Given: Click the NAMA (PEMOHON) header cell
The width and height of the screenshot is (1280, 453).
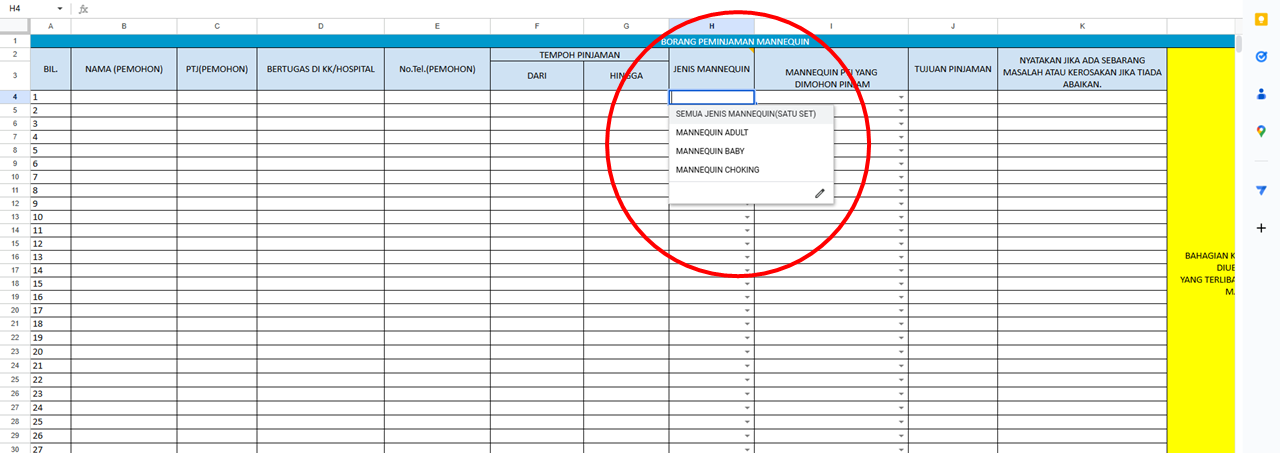Looking at the screenshot, I should [123, 69].
